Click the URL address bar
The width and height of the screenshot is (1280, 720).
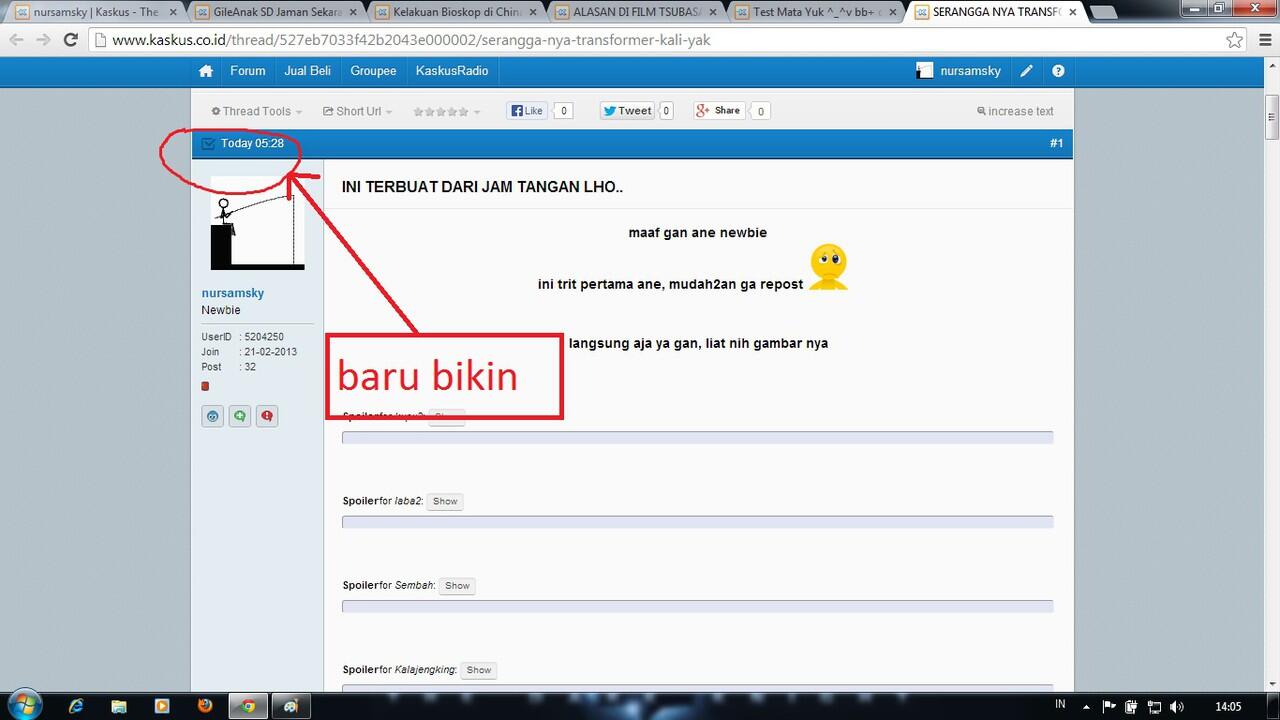660,41
